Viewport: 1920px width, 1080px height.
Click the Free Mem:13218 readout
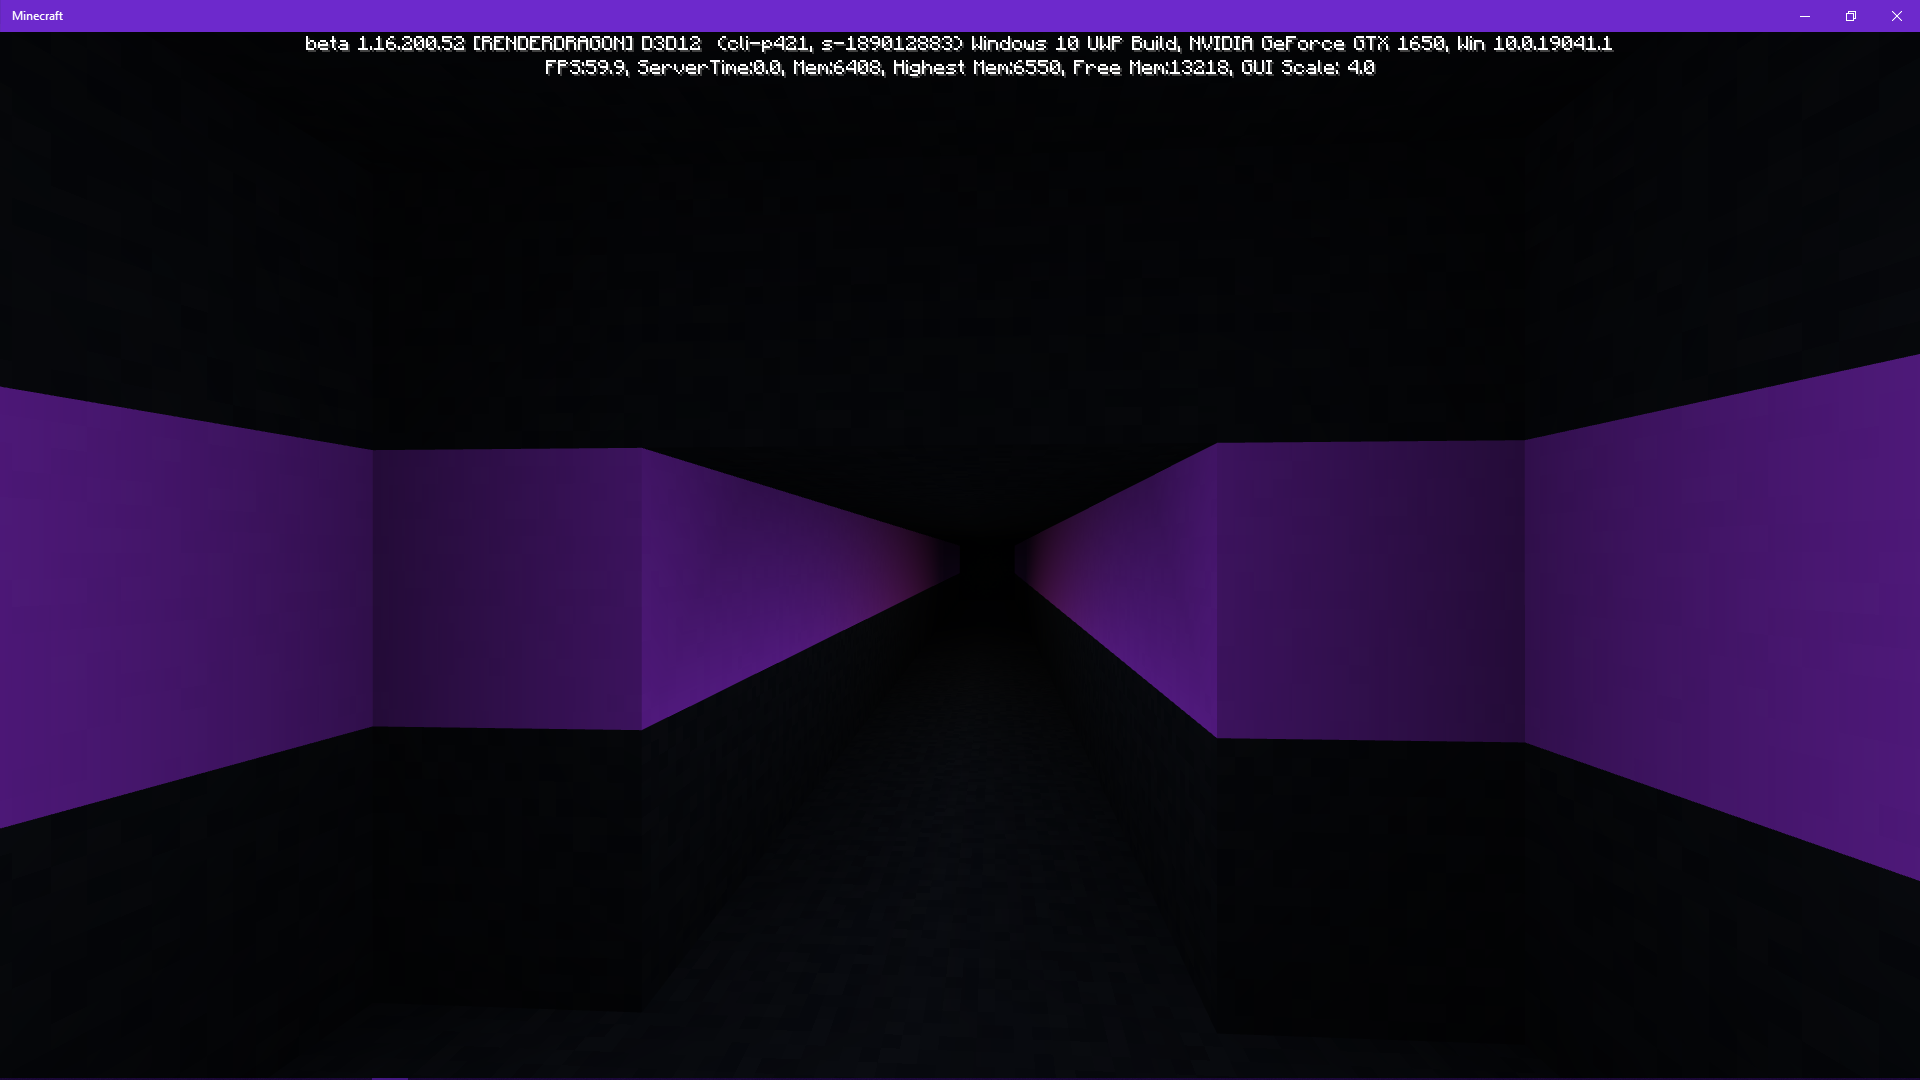1150,68
